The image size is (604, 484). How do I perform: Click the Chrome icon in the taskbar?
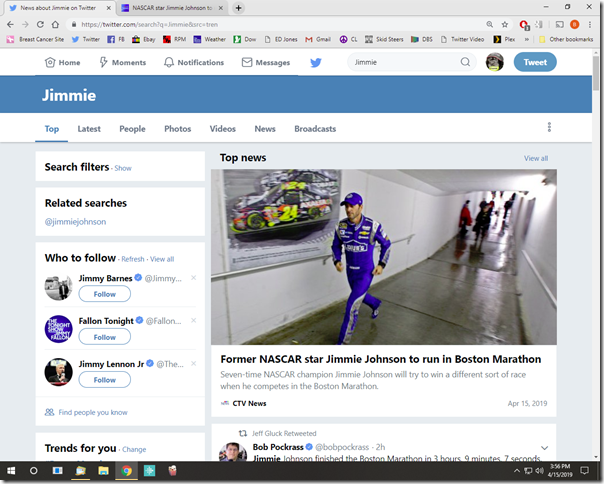pos(126,471)
